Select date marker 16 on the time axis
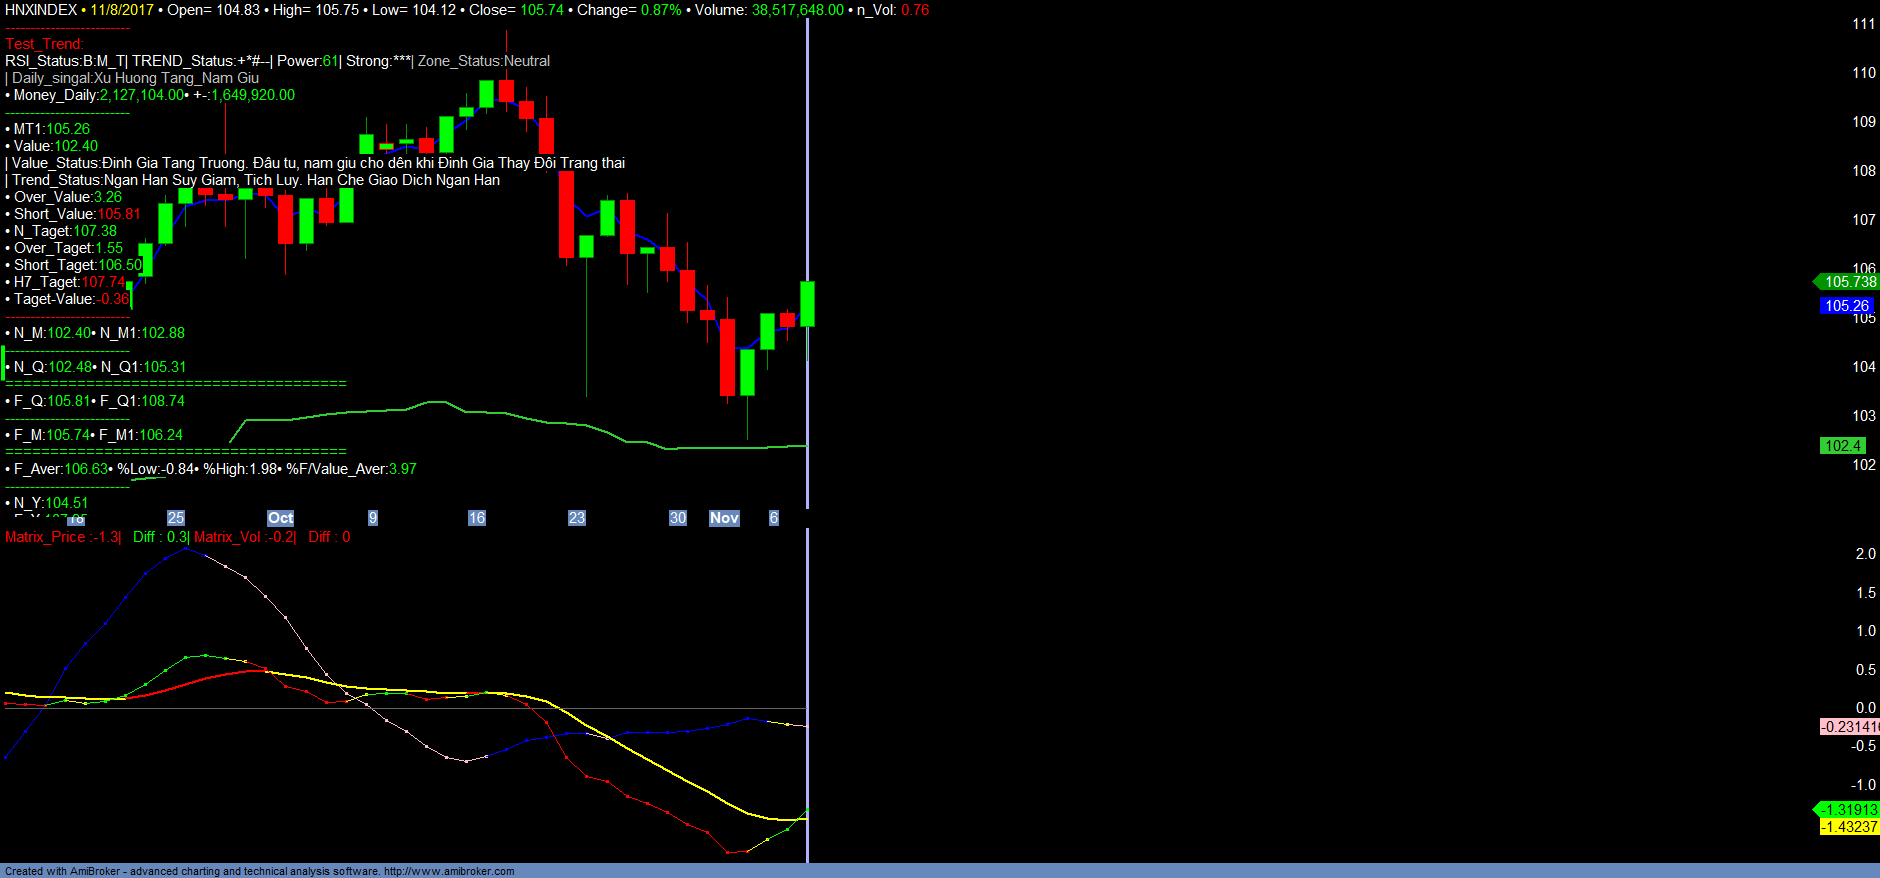This screenshot has width=1880, height=878. [477, 518]
